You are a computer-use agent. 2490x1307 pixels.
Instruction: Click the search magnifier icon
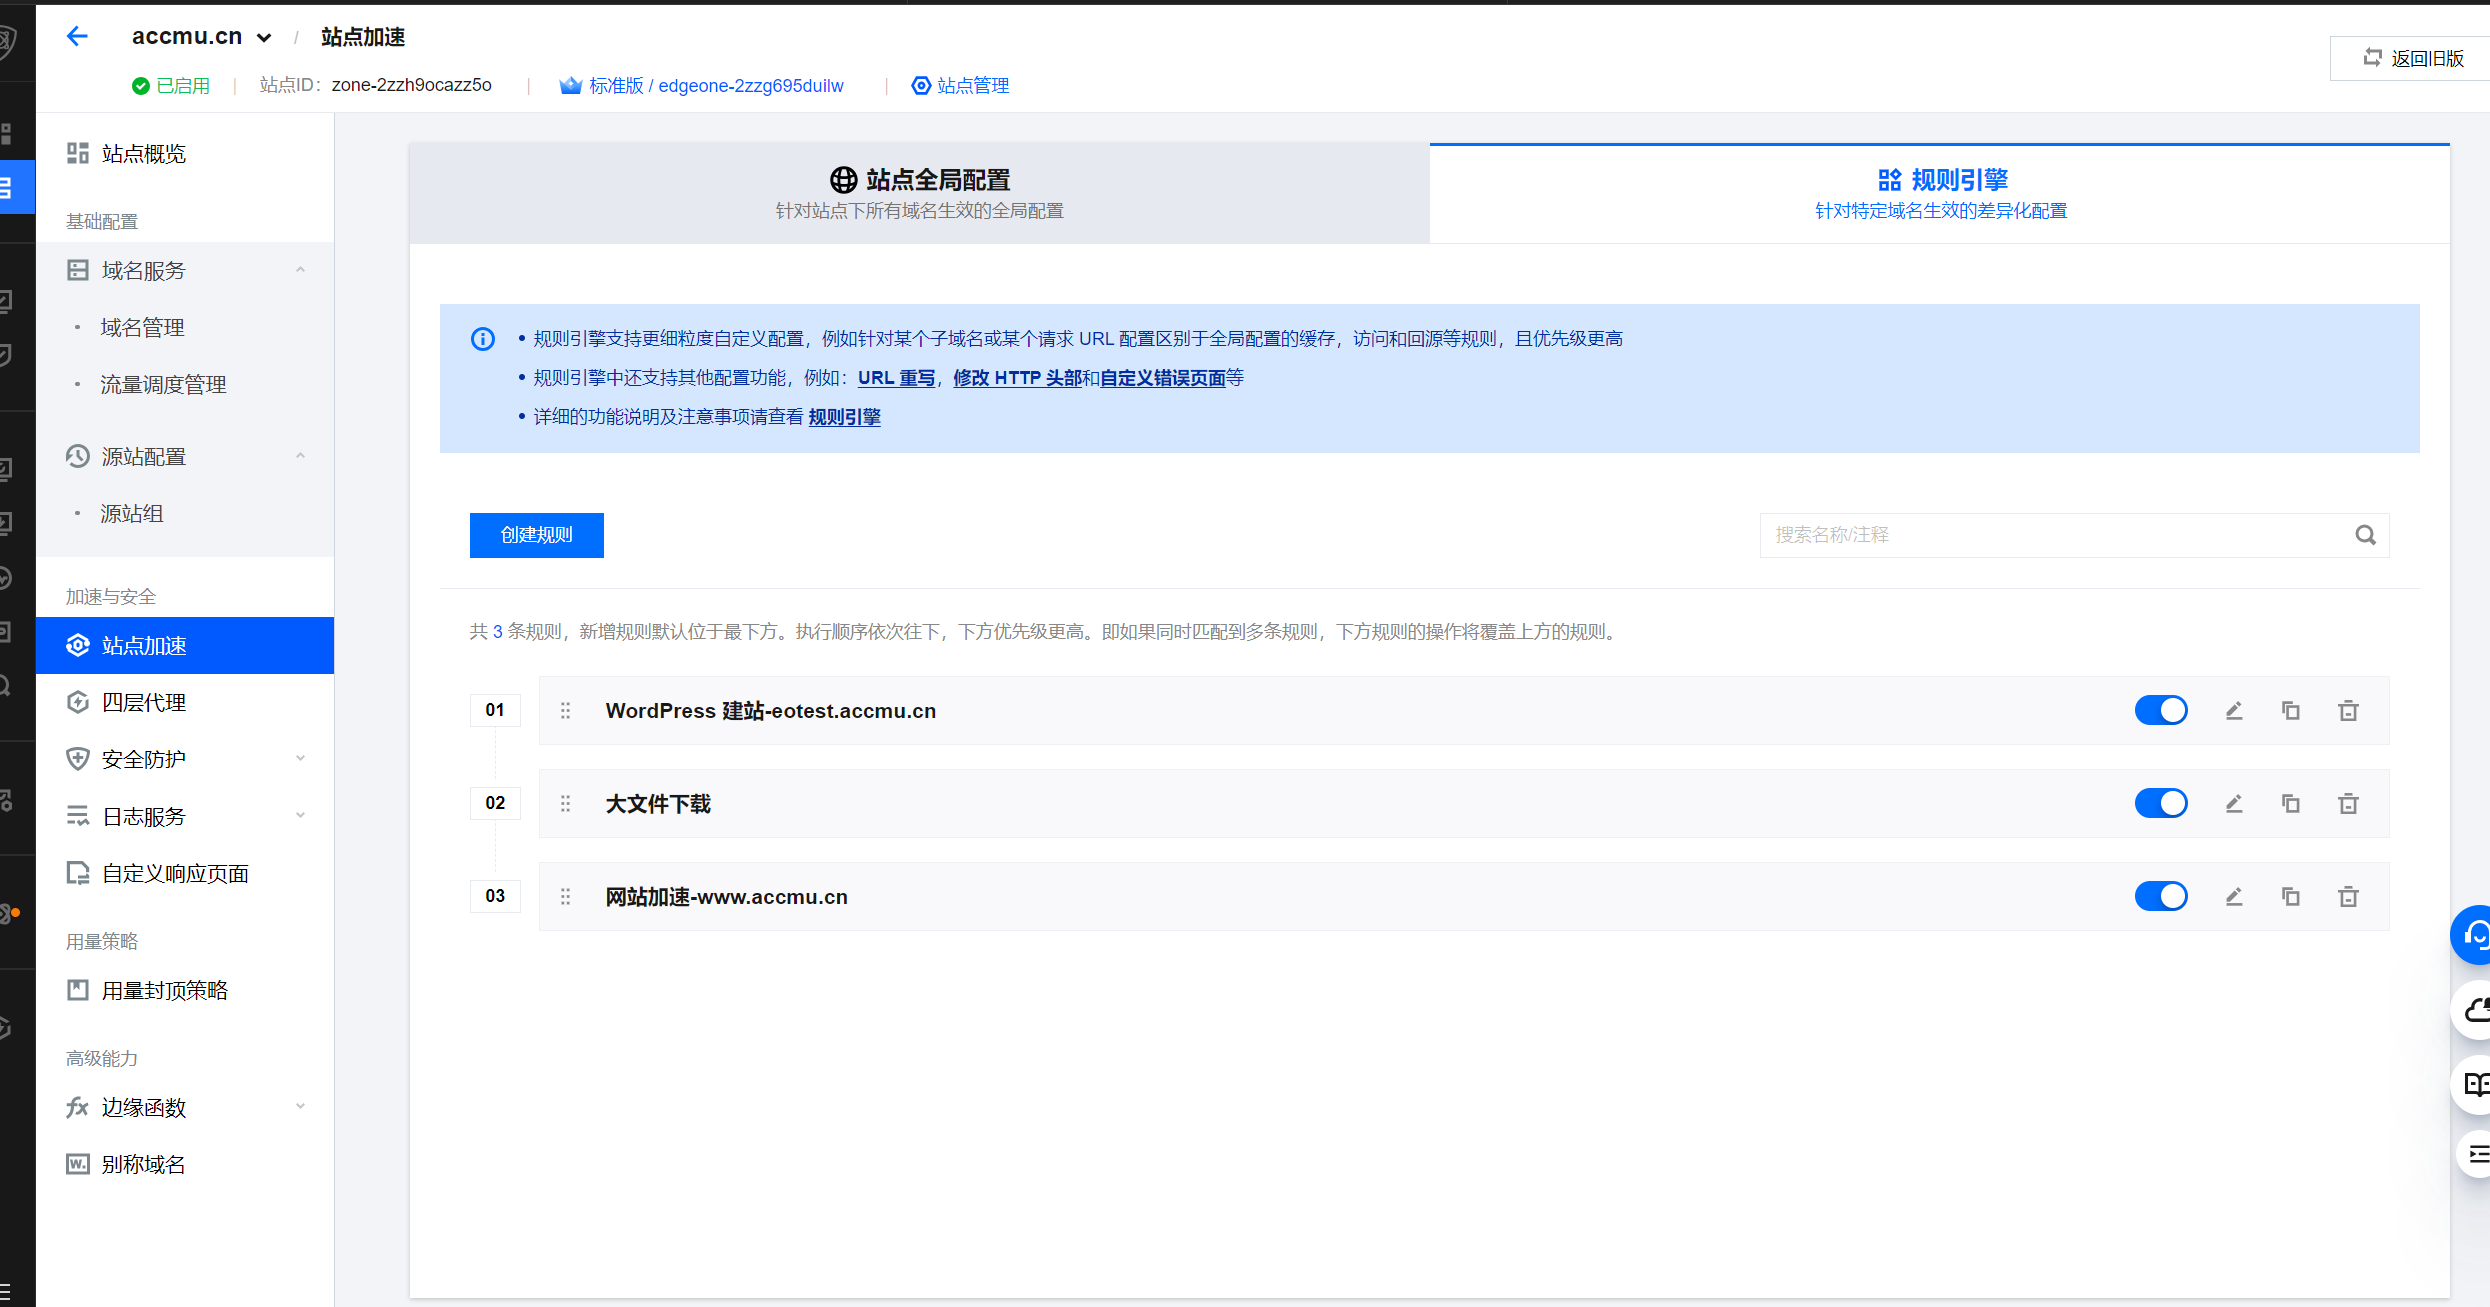point(2365,535)
